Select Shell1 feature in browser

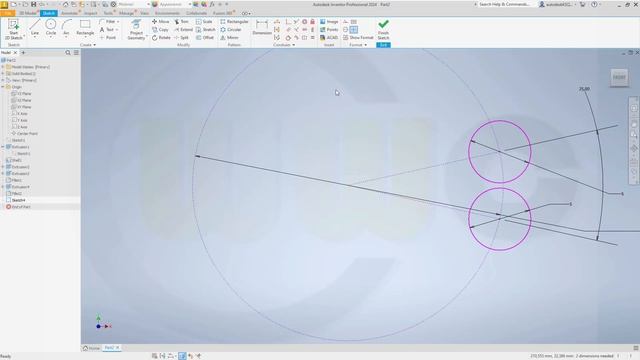pos(14,160)
